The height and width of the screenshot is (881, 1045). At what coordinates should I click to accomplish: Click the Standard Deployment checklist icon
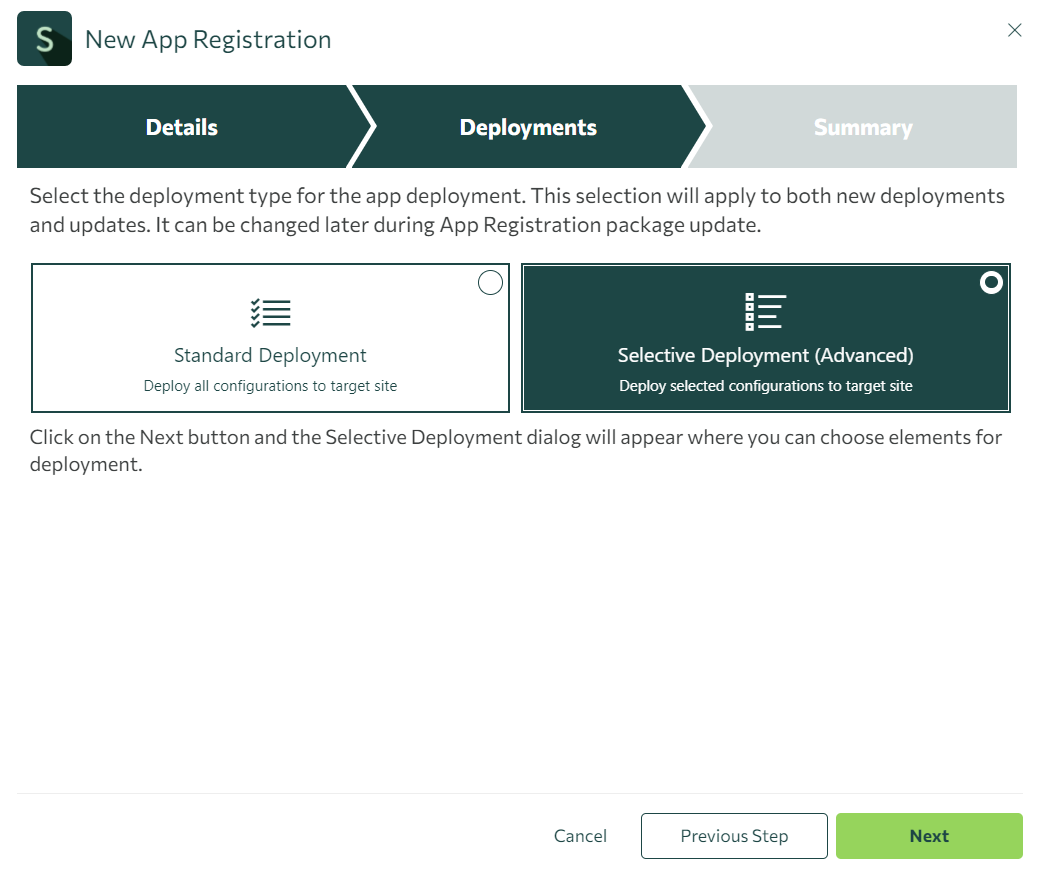click(x=270, y=311)
